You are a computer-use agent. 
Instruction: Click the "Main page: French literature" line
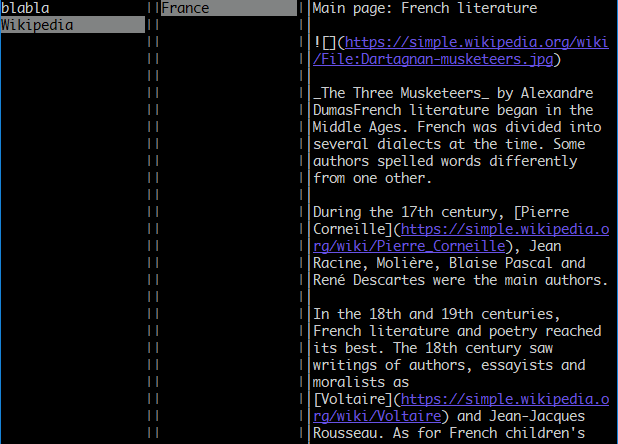pos(425,8)
